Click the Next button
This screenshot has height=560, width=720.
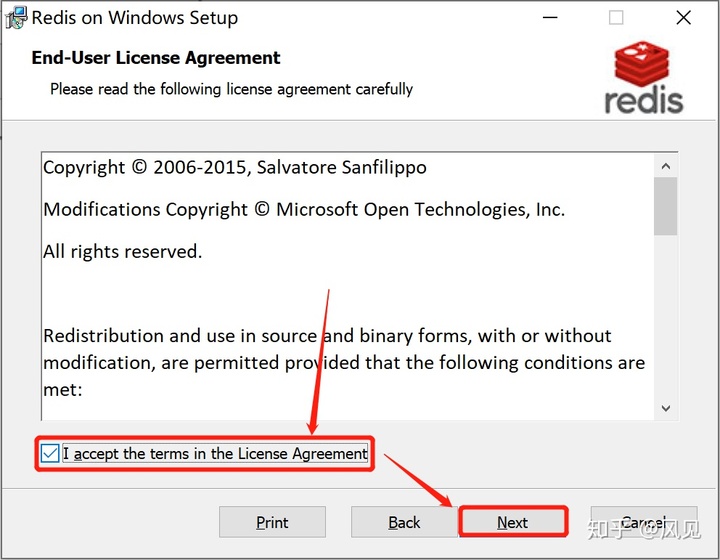[x=513, y=522]
